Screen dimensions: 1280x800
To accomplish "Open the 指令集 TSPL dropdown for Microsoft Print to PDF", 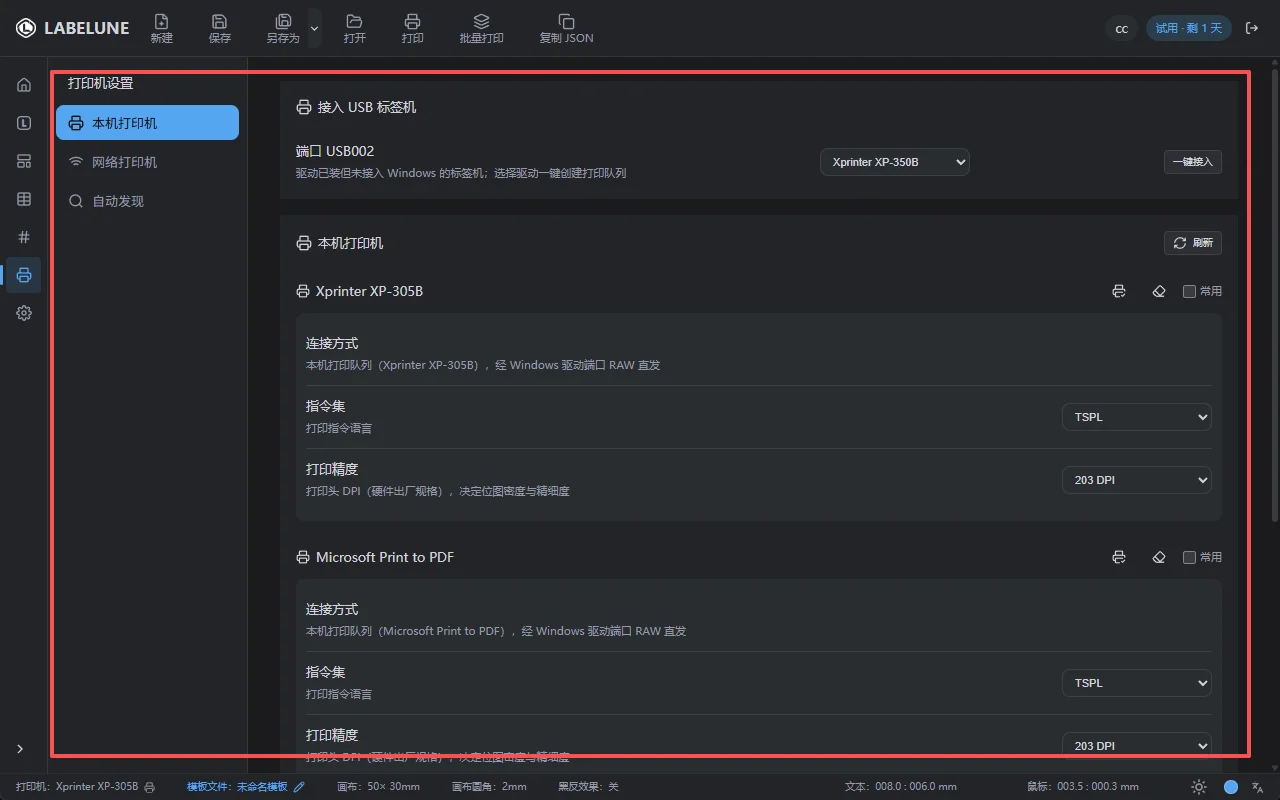I will [1137, 683].
